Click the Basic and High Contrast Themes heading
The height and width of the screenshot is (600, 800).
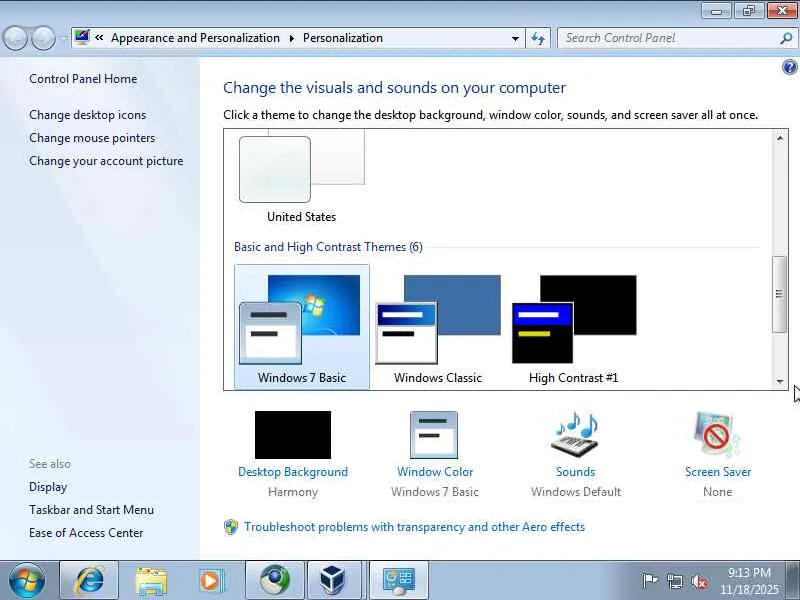click(328, 247)
